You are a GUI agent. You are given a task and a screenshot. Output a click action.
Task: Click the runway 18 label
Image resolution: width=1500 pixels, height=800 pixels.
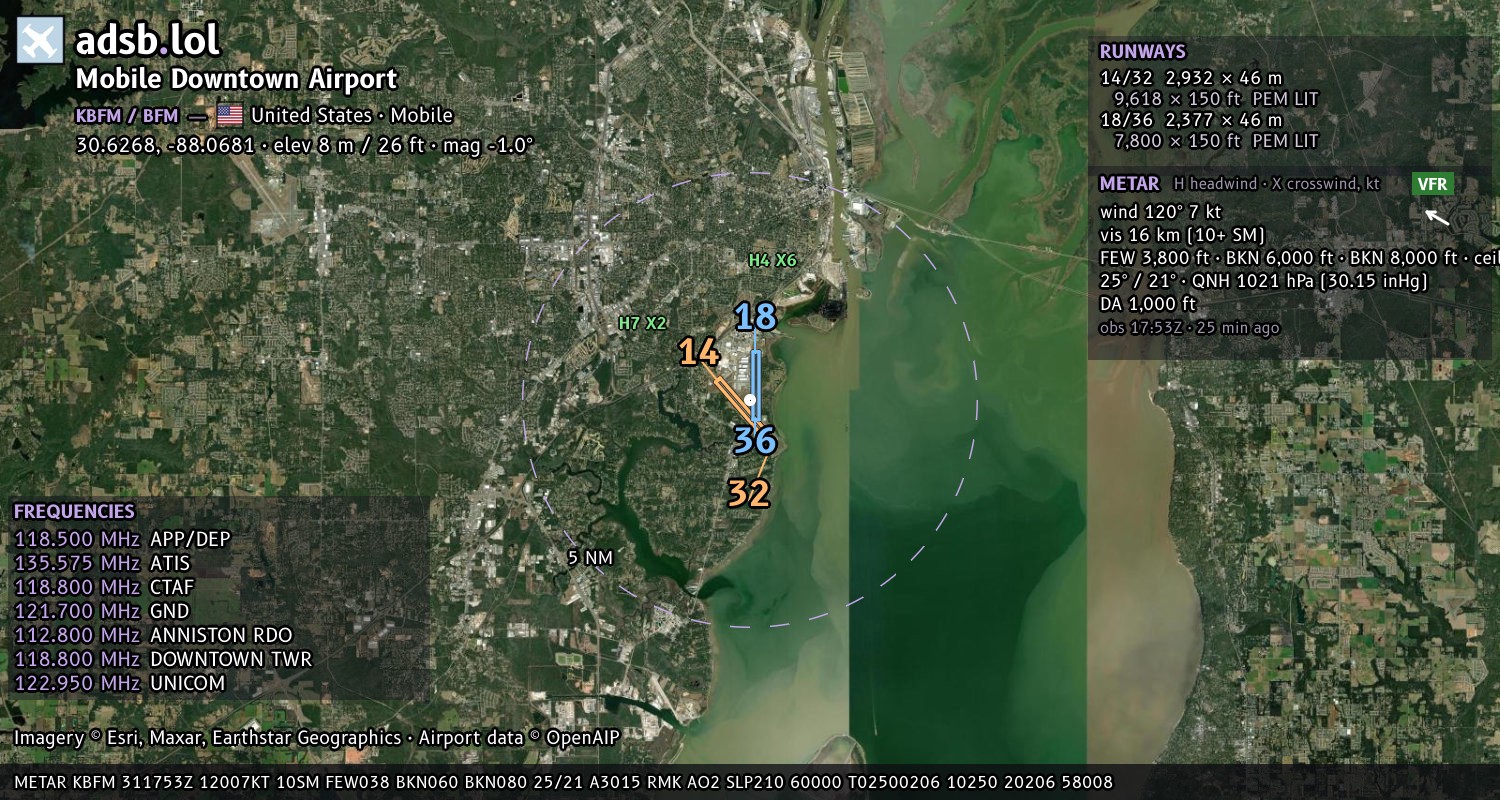755,317
